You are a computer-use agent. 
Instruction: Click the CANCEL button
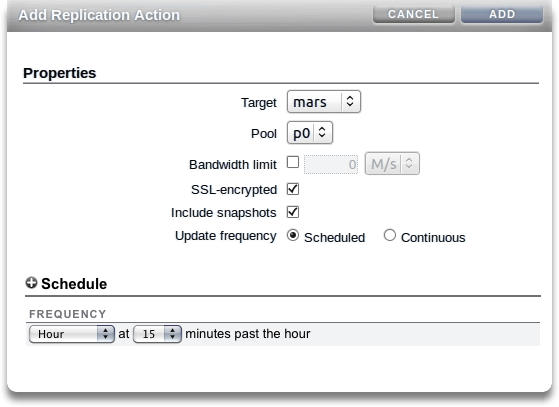coord(414,14)
